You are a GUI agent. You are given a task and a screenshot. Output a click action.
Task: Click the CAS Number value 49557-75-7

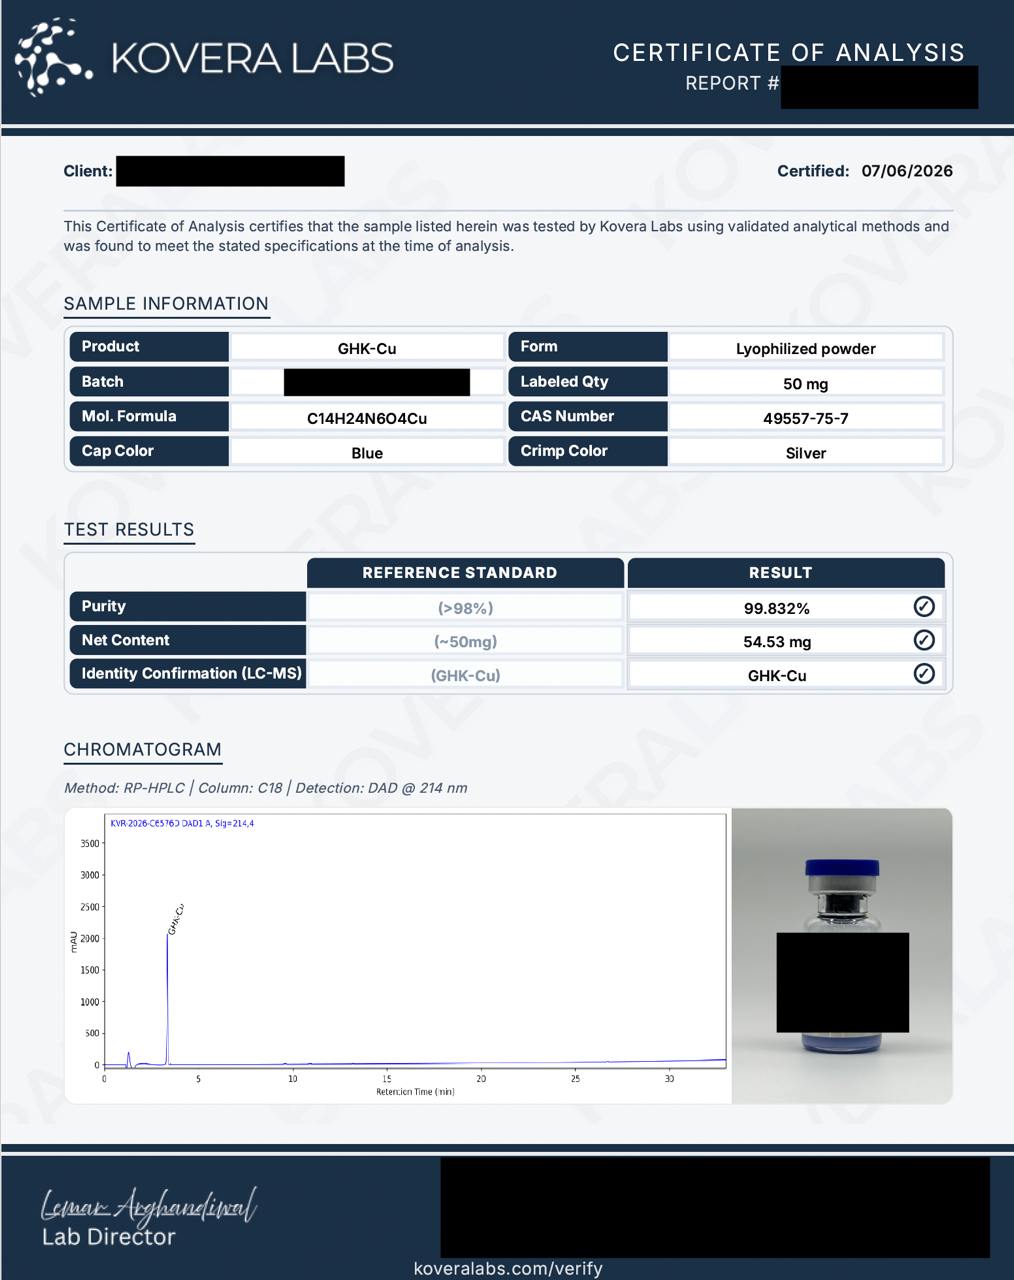coord(806,418)
